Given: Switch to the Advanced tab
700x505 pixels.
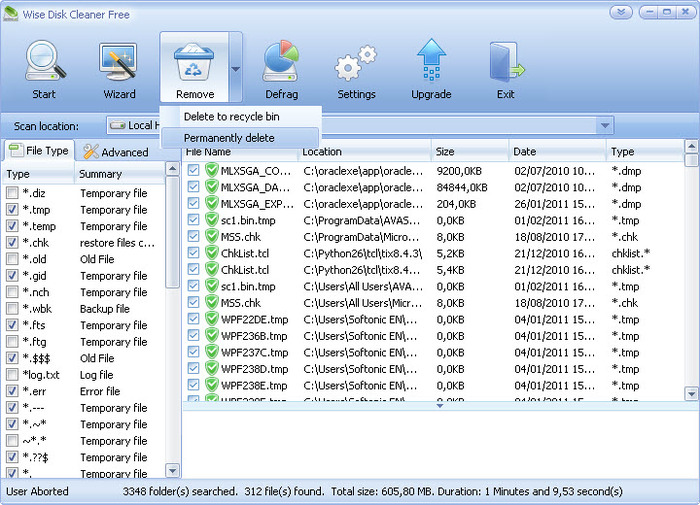Looking at the screenshot, I should 116,152.
